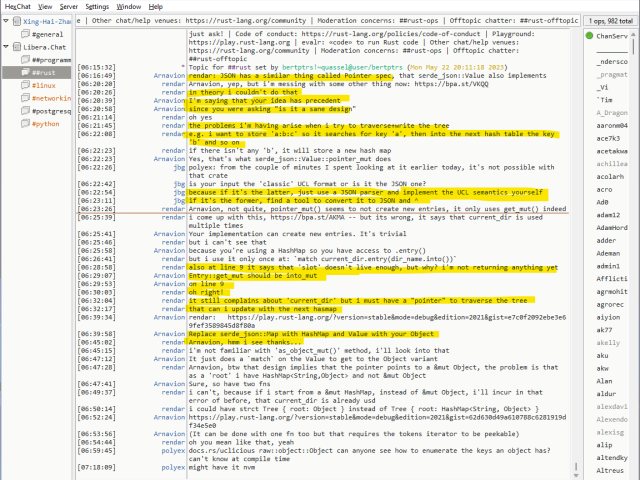Click the #linux channel icon
The width and height of the screenshot is (640, 480).
[x=25, y=86]
